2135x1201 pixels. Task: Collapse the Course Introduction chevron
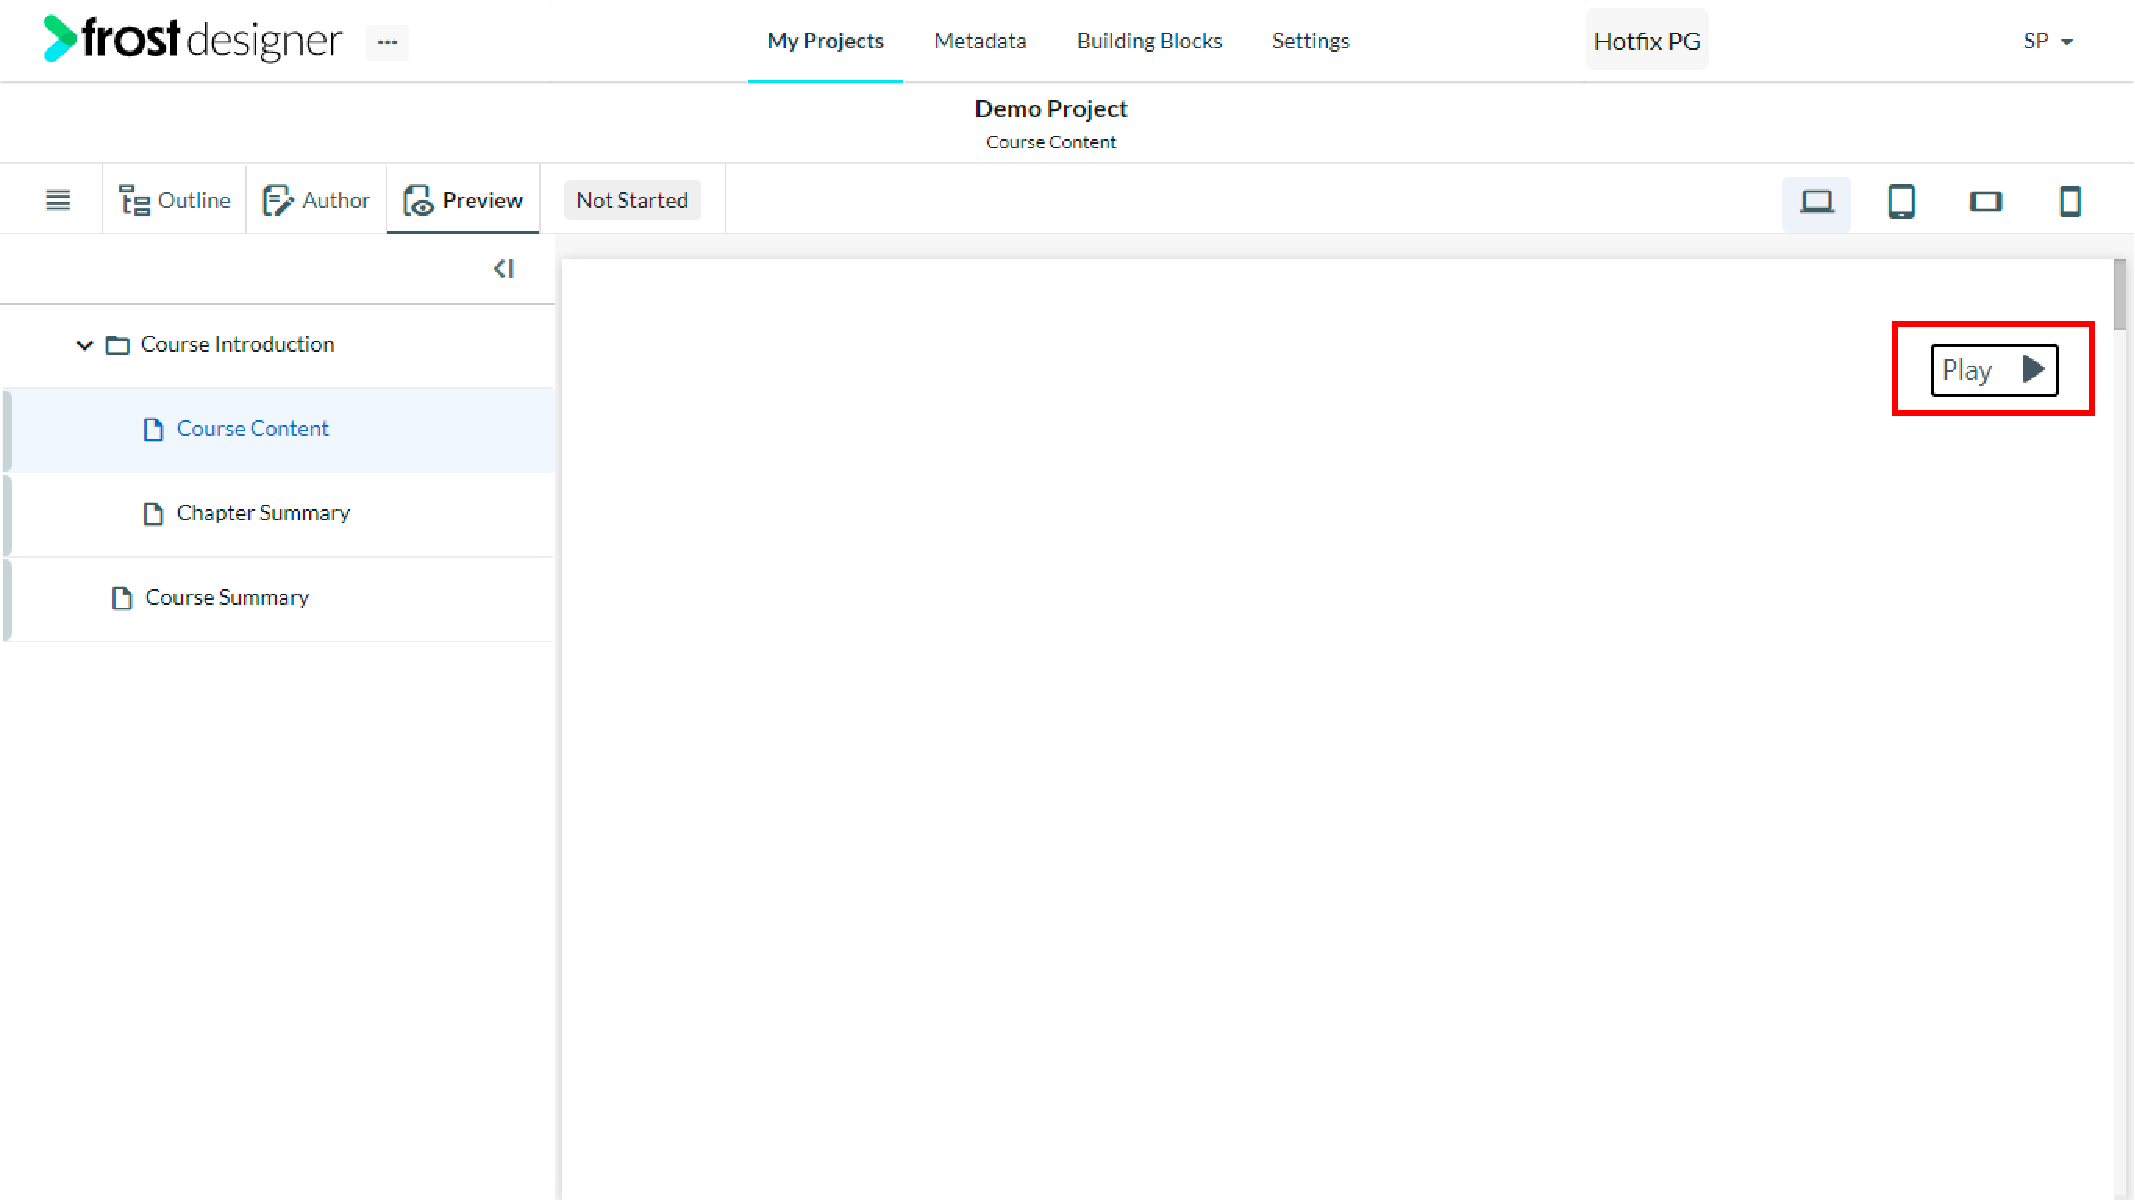click(x=85, y=345)
